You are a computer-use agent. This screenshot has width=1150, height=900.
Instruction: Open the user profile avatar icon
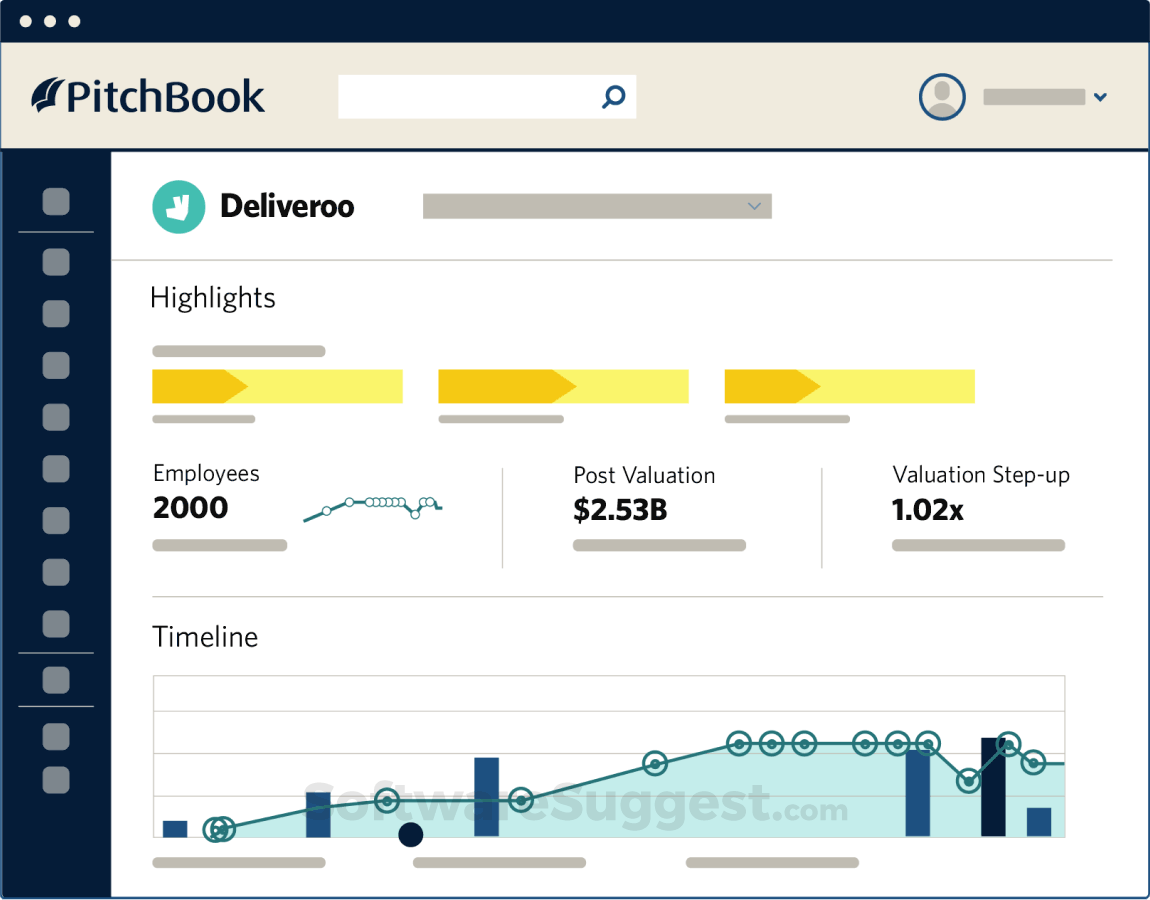(941, 96)
